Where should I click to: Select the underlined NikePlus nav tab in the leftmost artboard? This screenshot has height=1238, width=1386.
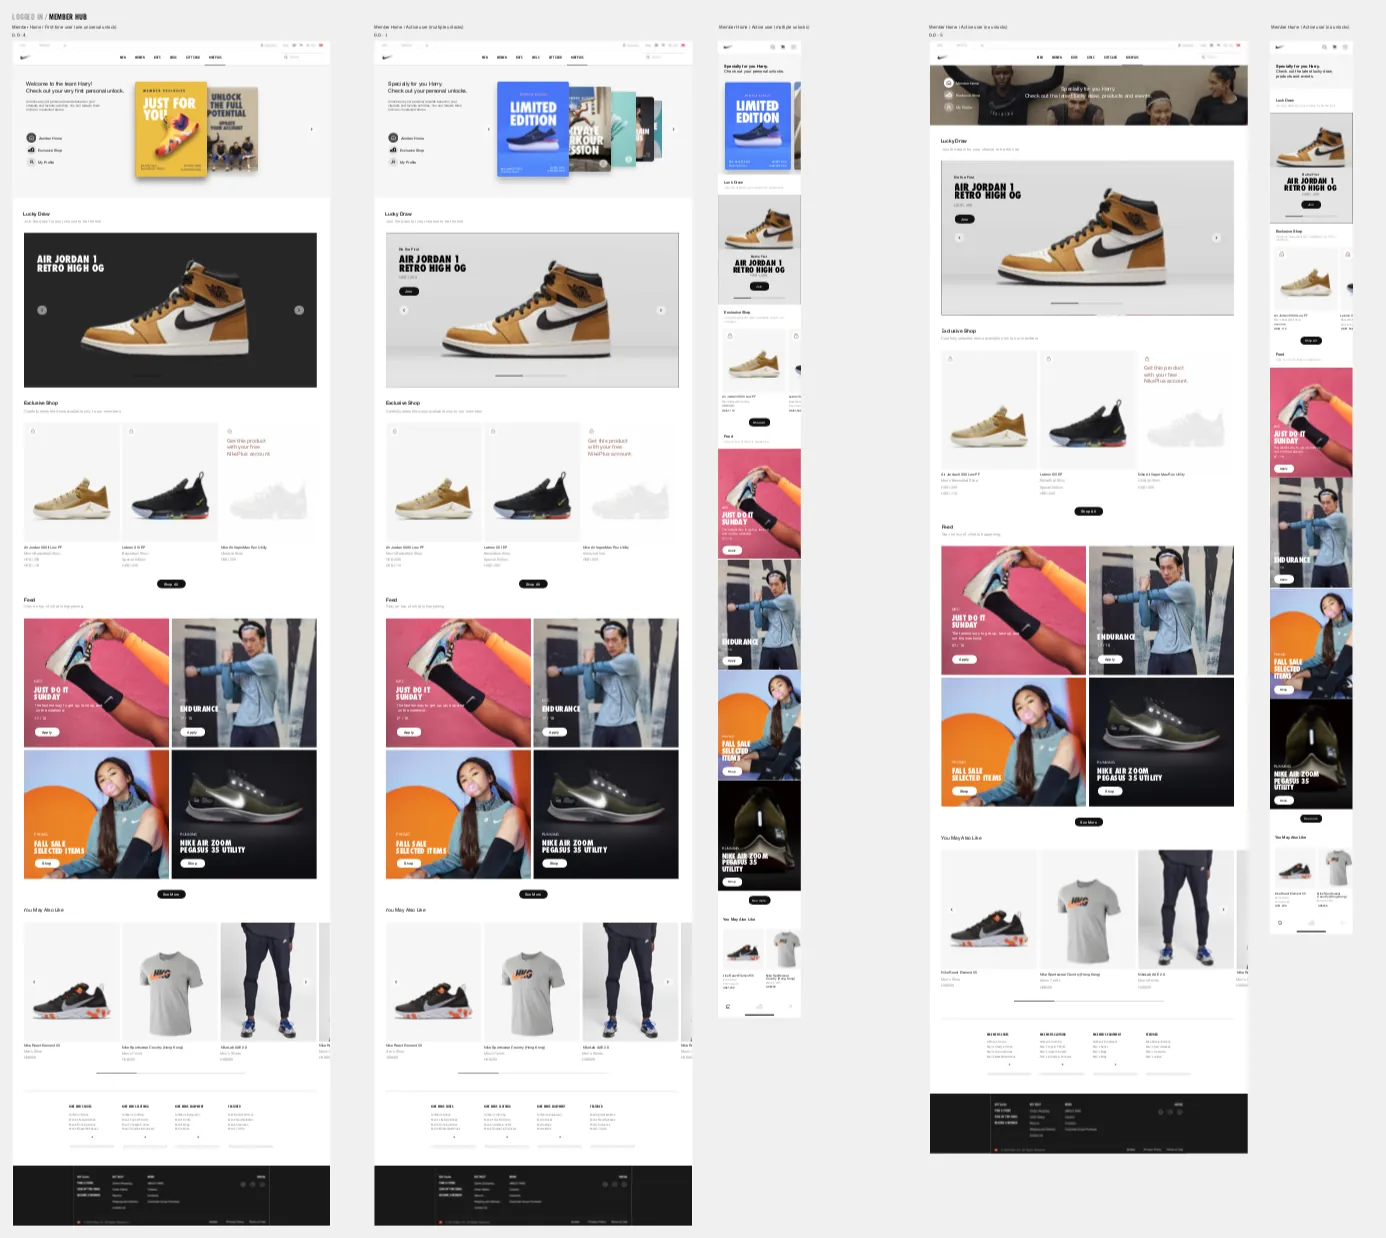[x=215, y=57]
